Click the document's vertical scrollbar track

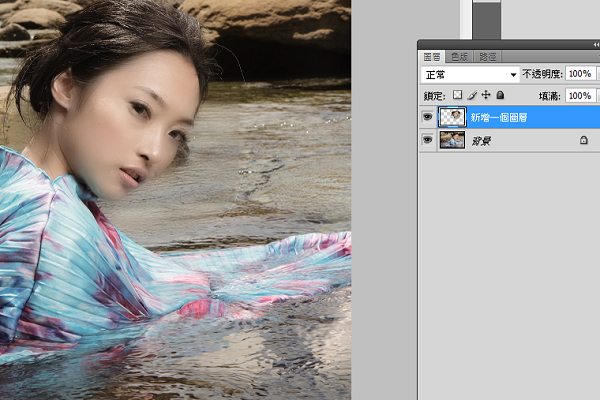pyautogui.click(x=466, y=19)
